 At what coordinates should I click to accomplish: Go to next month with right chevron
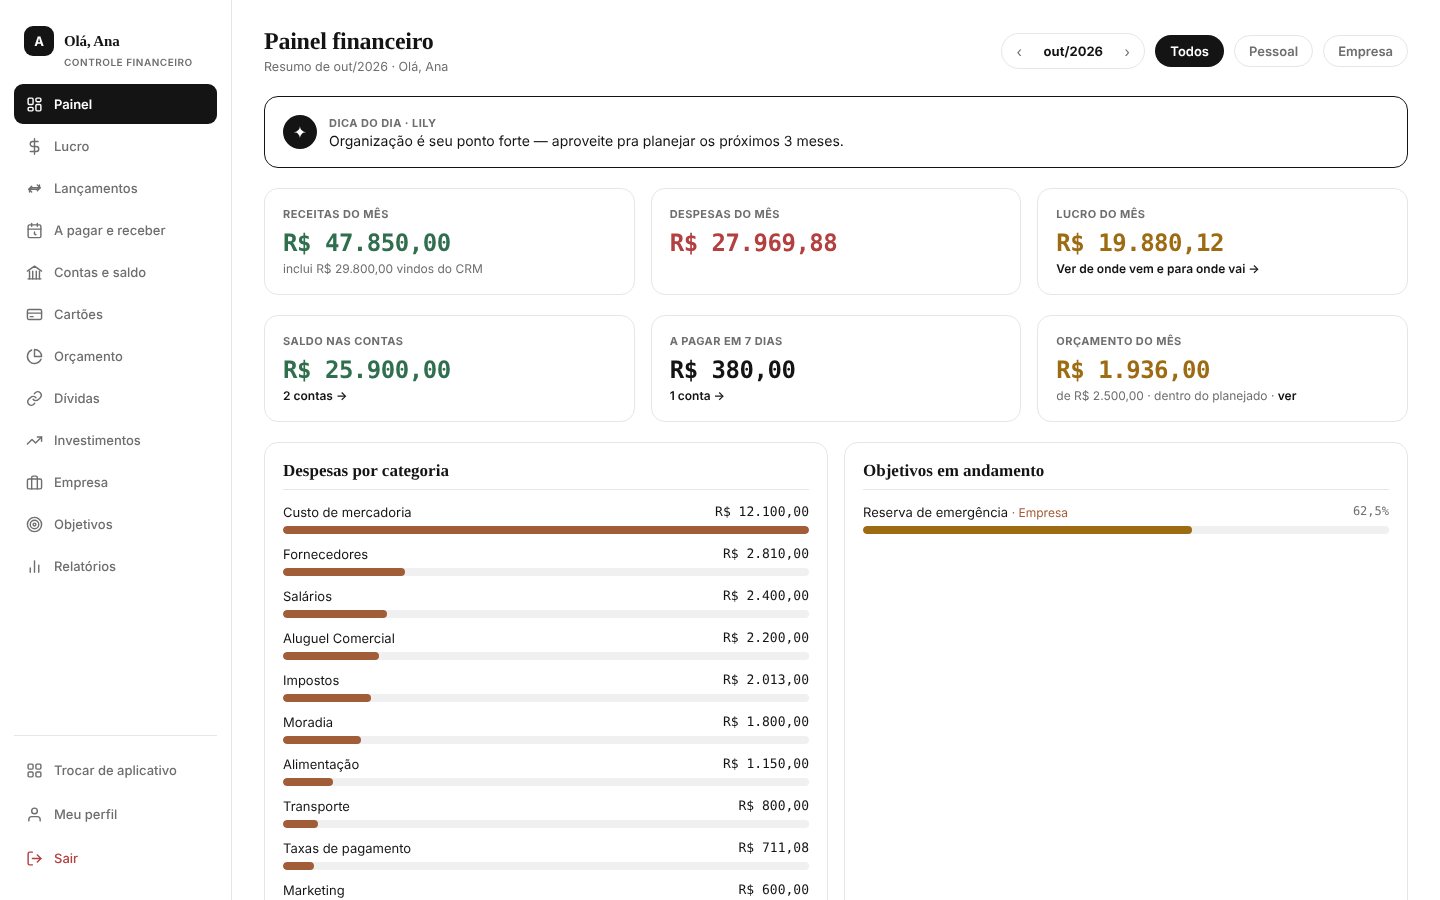click(1127, 52)
